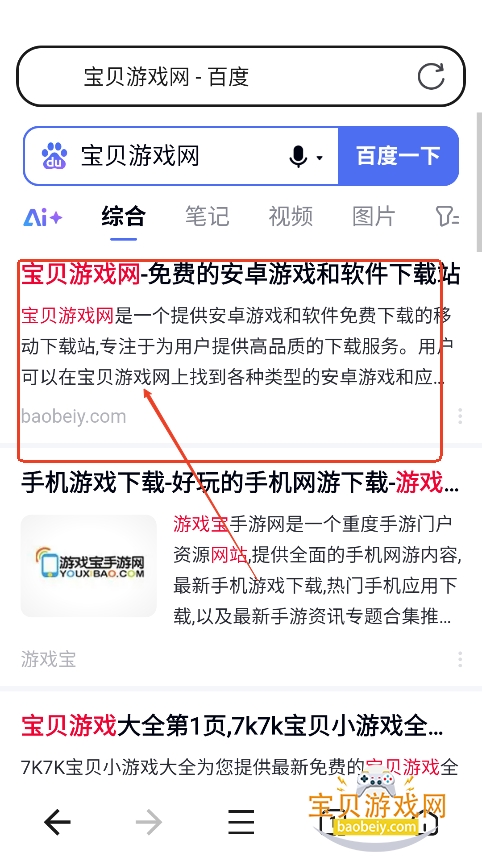Open more options for the baobeiy.com result
Image resolution: width=482 pixels, height=857 pixels.
[460, 416]
